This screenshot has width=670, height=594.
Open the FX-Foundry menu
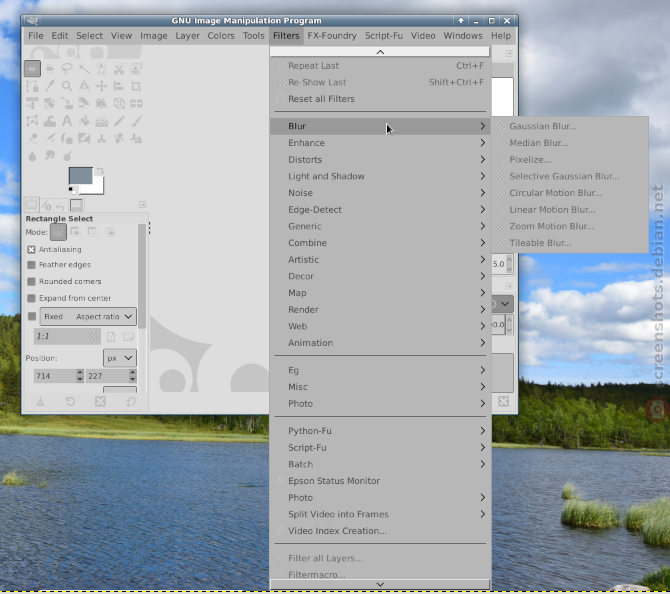coord(332,36)
